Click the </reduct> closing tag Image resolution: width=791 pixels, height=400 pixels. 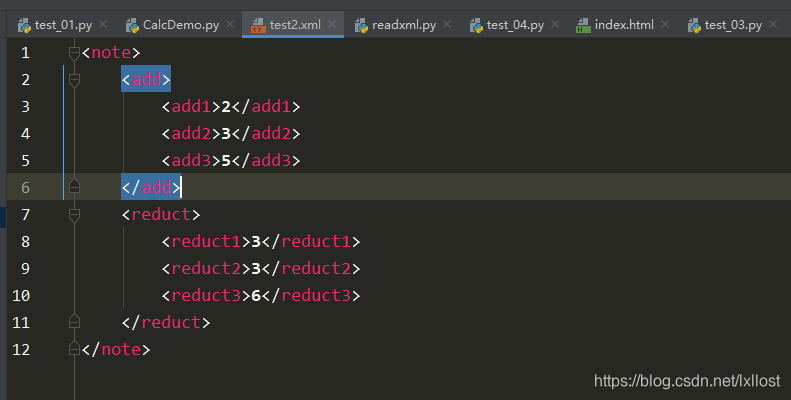(166, 322)
